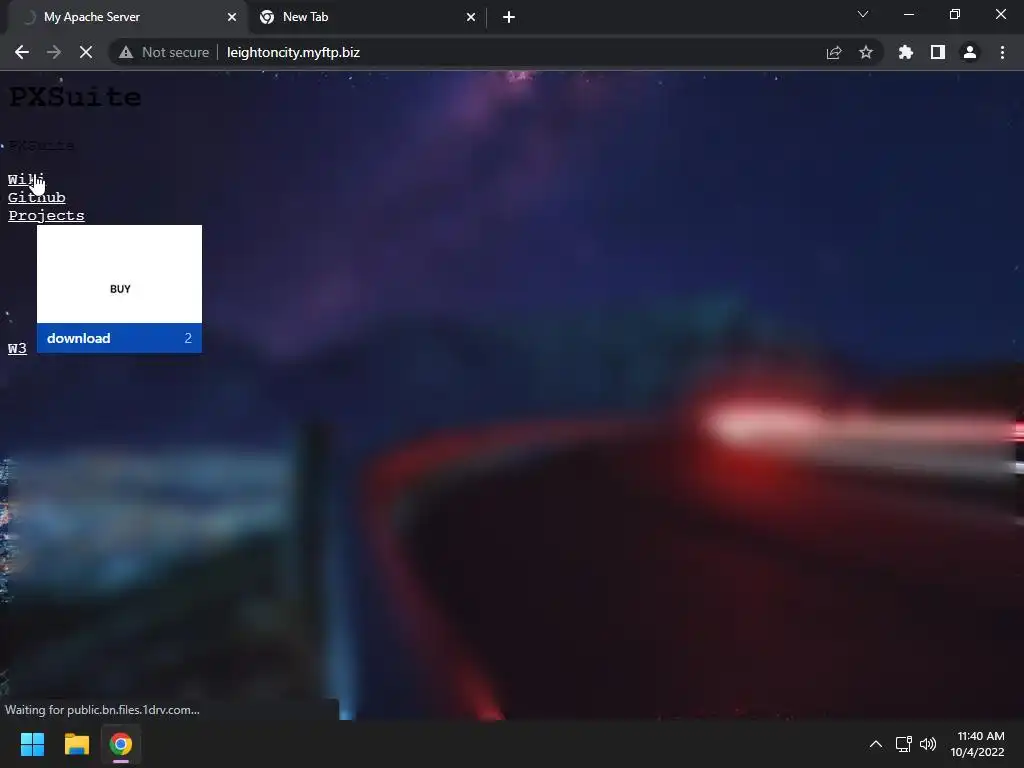Toggle the browser side panel

(938, 52)
